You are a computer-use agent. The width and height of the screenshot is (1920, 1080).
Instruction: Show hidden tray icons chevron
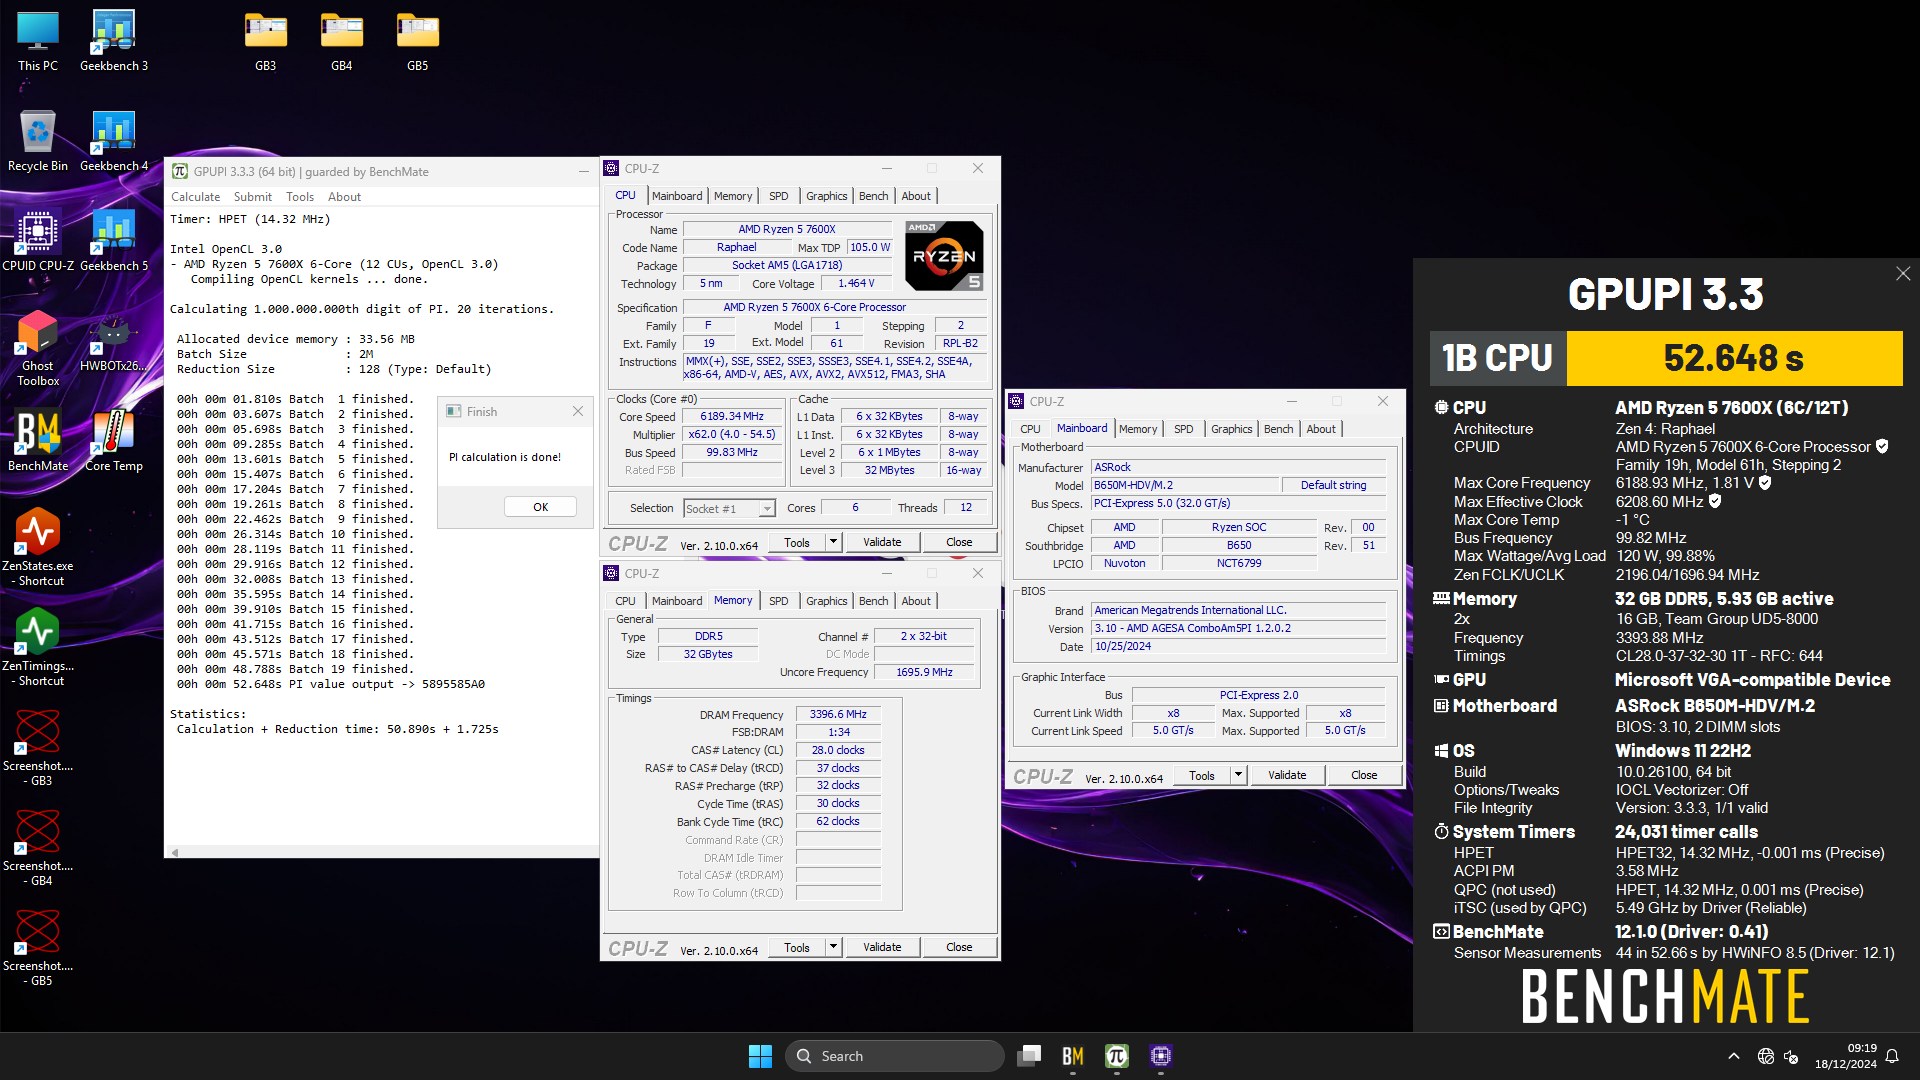[1734, 1056]
